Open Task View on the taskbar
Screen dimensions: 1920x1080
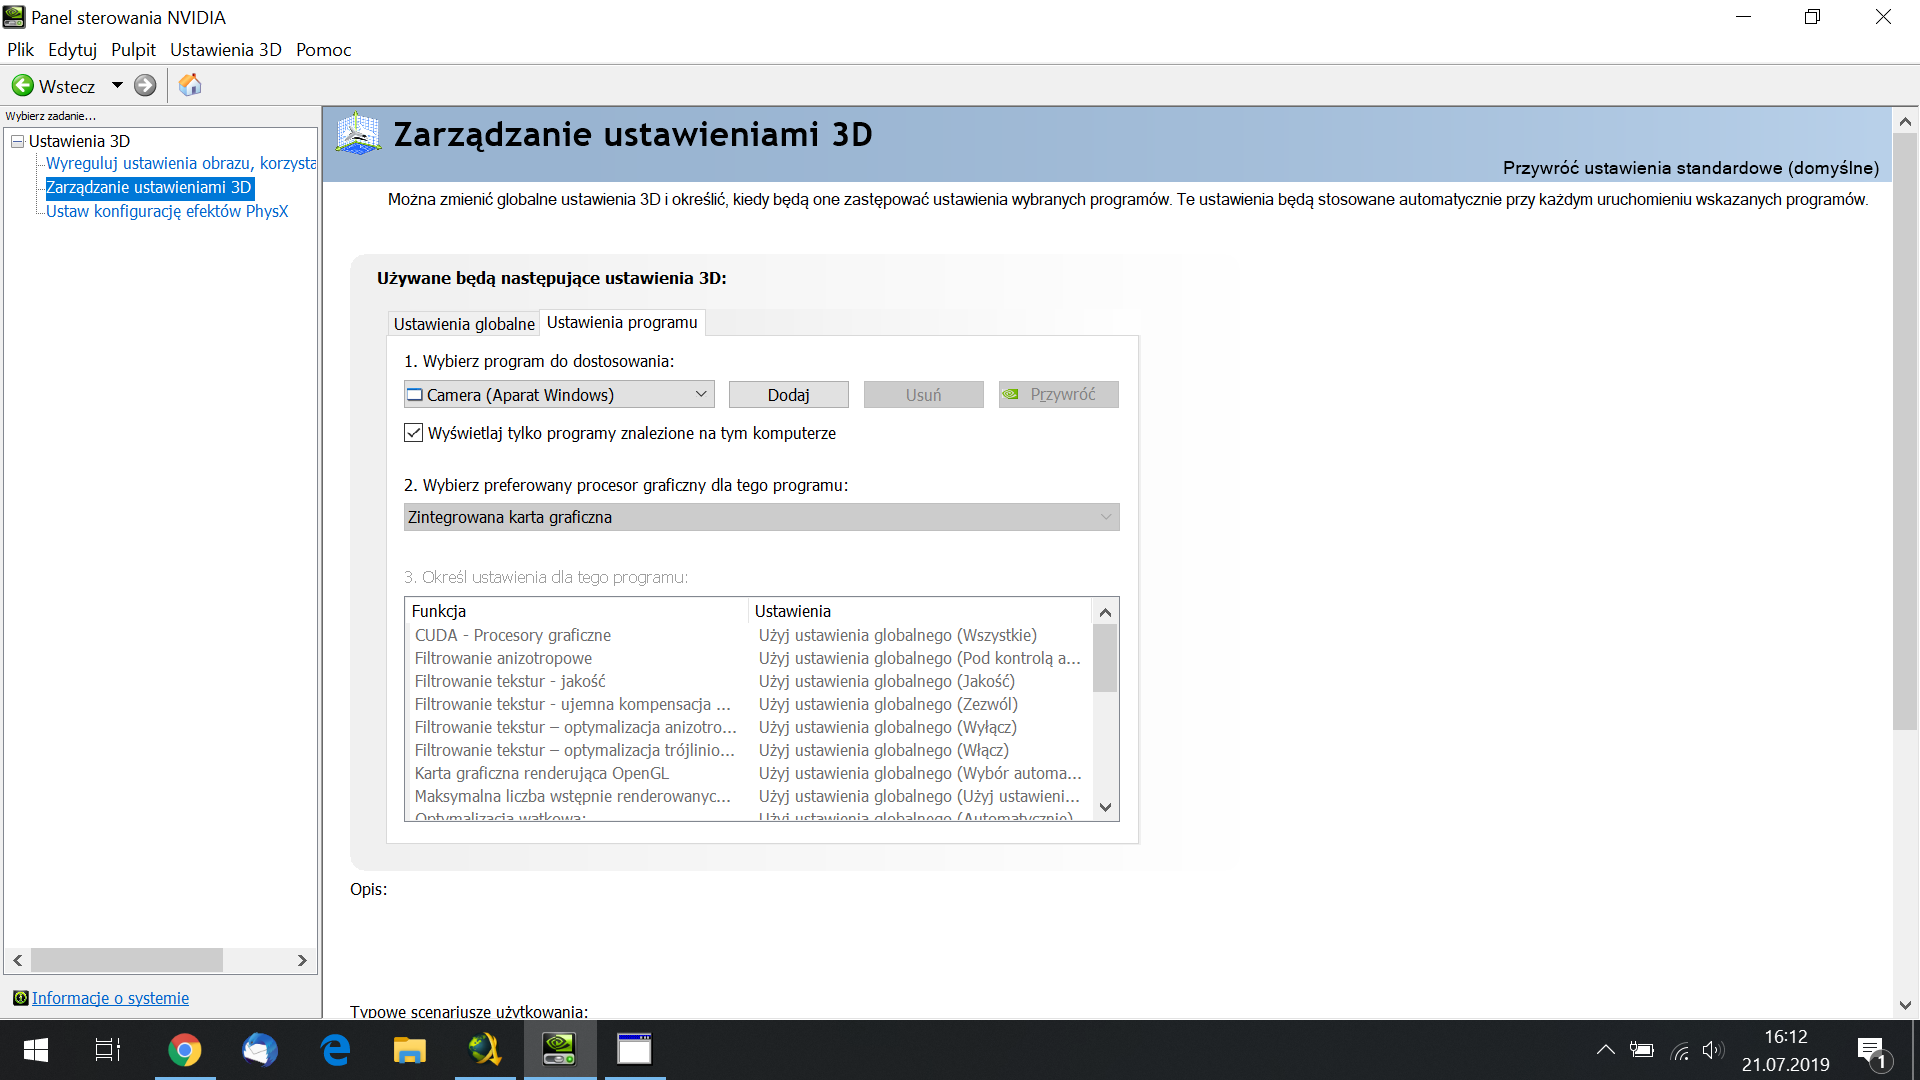pos(108,1050)
